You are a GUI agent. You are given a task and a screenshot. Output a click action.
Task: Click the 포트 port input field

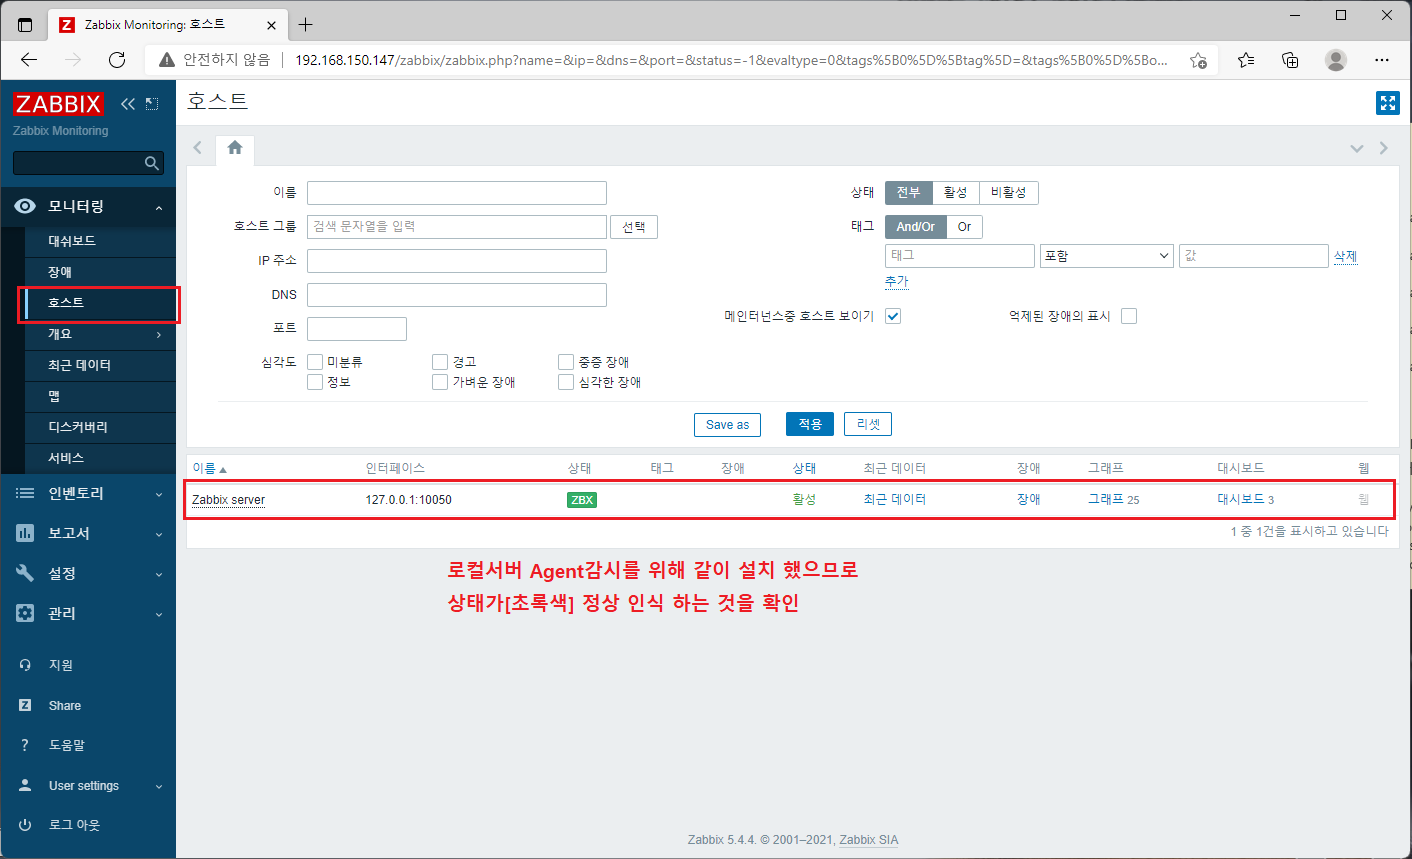tap(357, 329)
